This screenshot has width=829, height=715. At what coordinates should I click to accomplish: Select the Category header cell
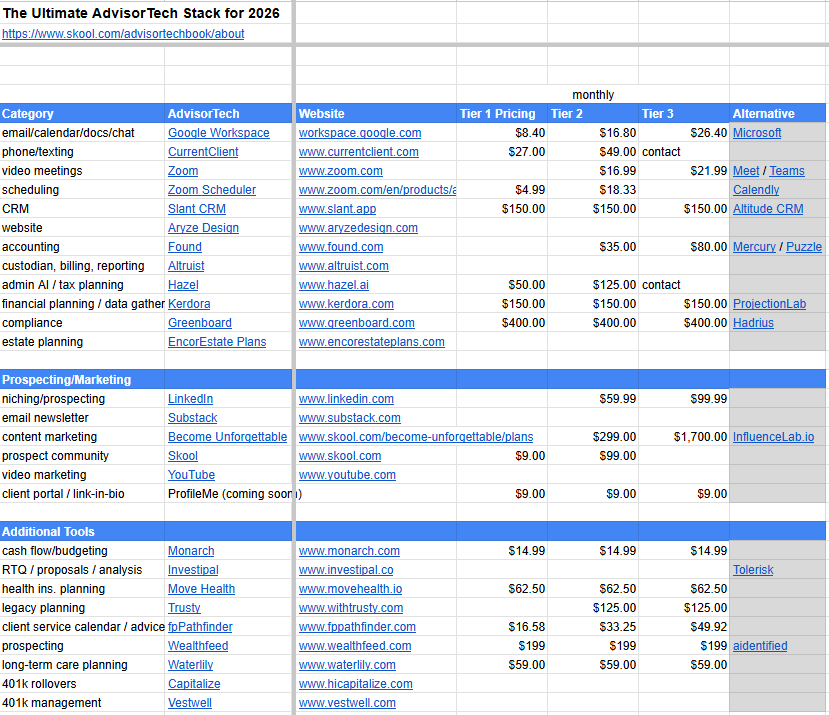[82, 114]
